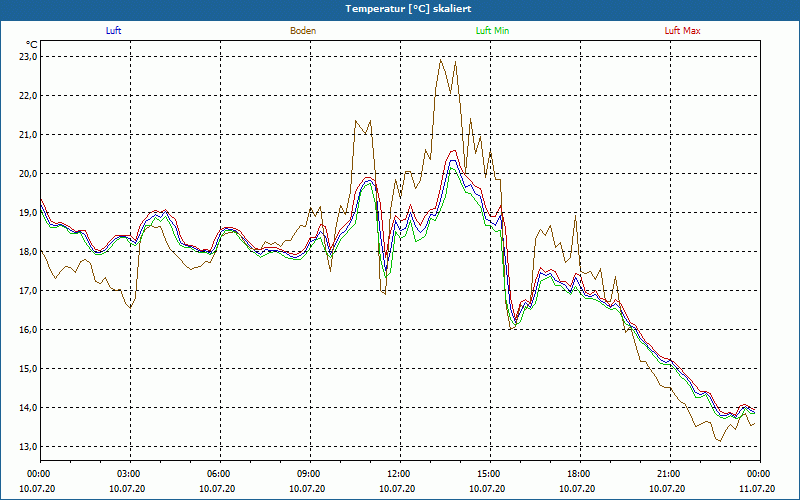
Task: Click the 17,0 y-axis label
Action: point(29,290)
